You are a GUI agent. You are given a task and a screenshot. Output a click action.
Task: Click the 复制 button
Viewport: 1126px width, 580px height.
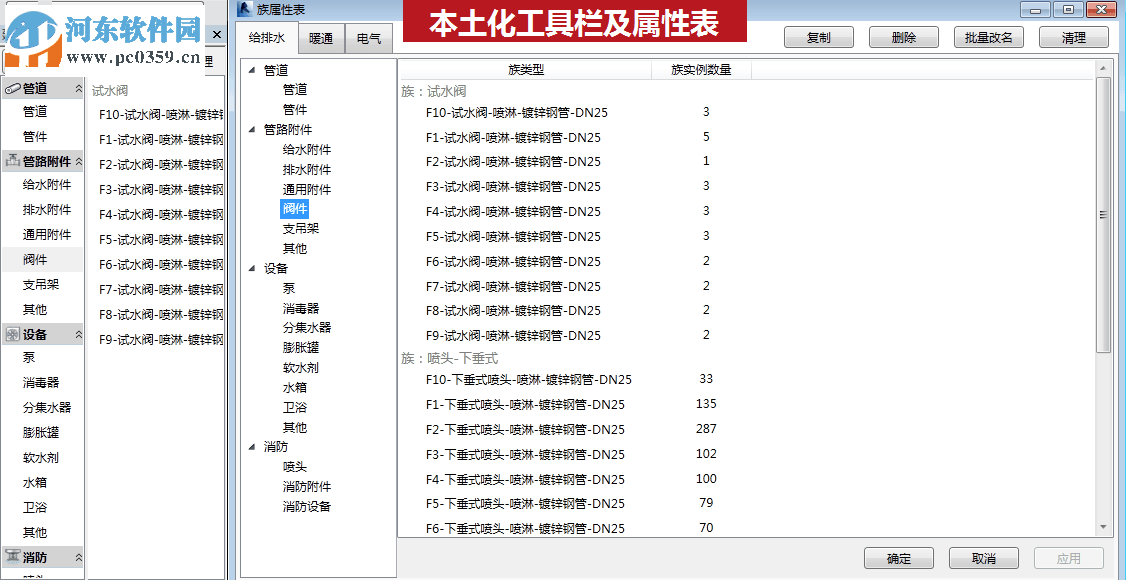pyautogui.click(x=819, y=38)
